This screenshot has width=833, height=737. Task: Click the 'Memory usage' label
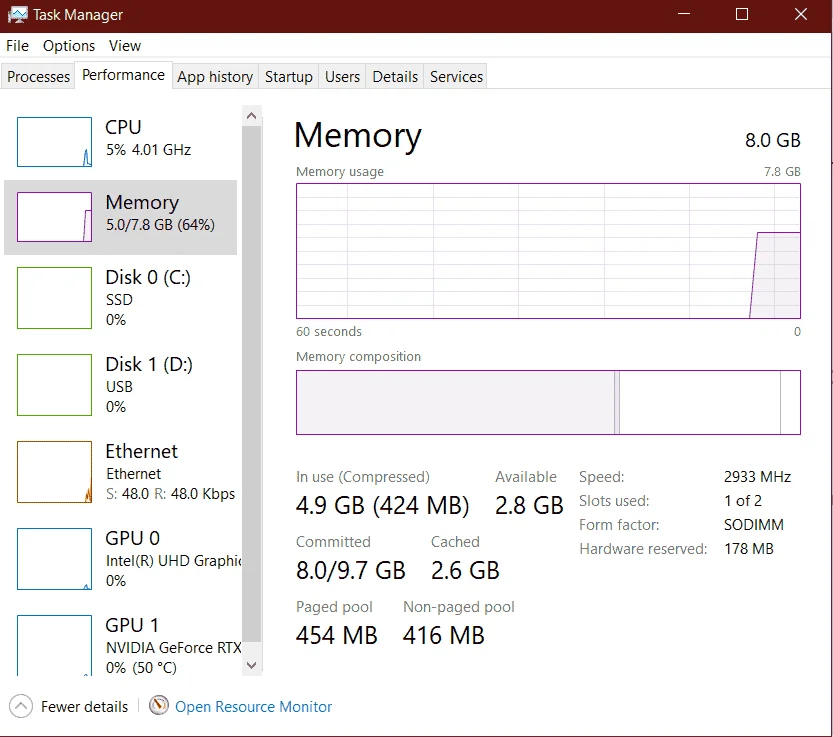(x=340, y=172)
